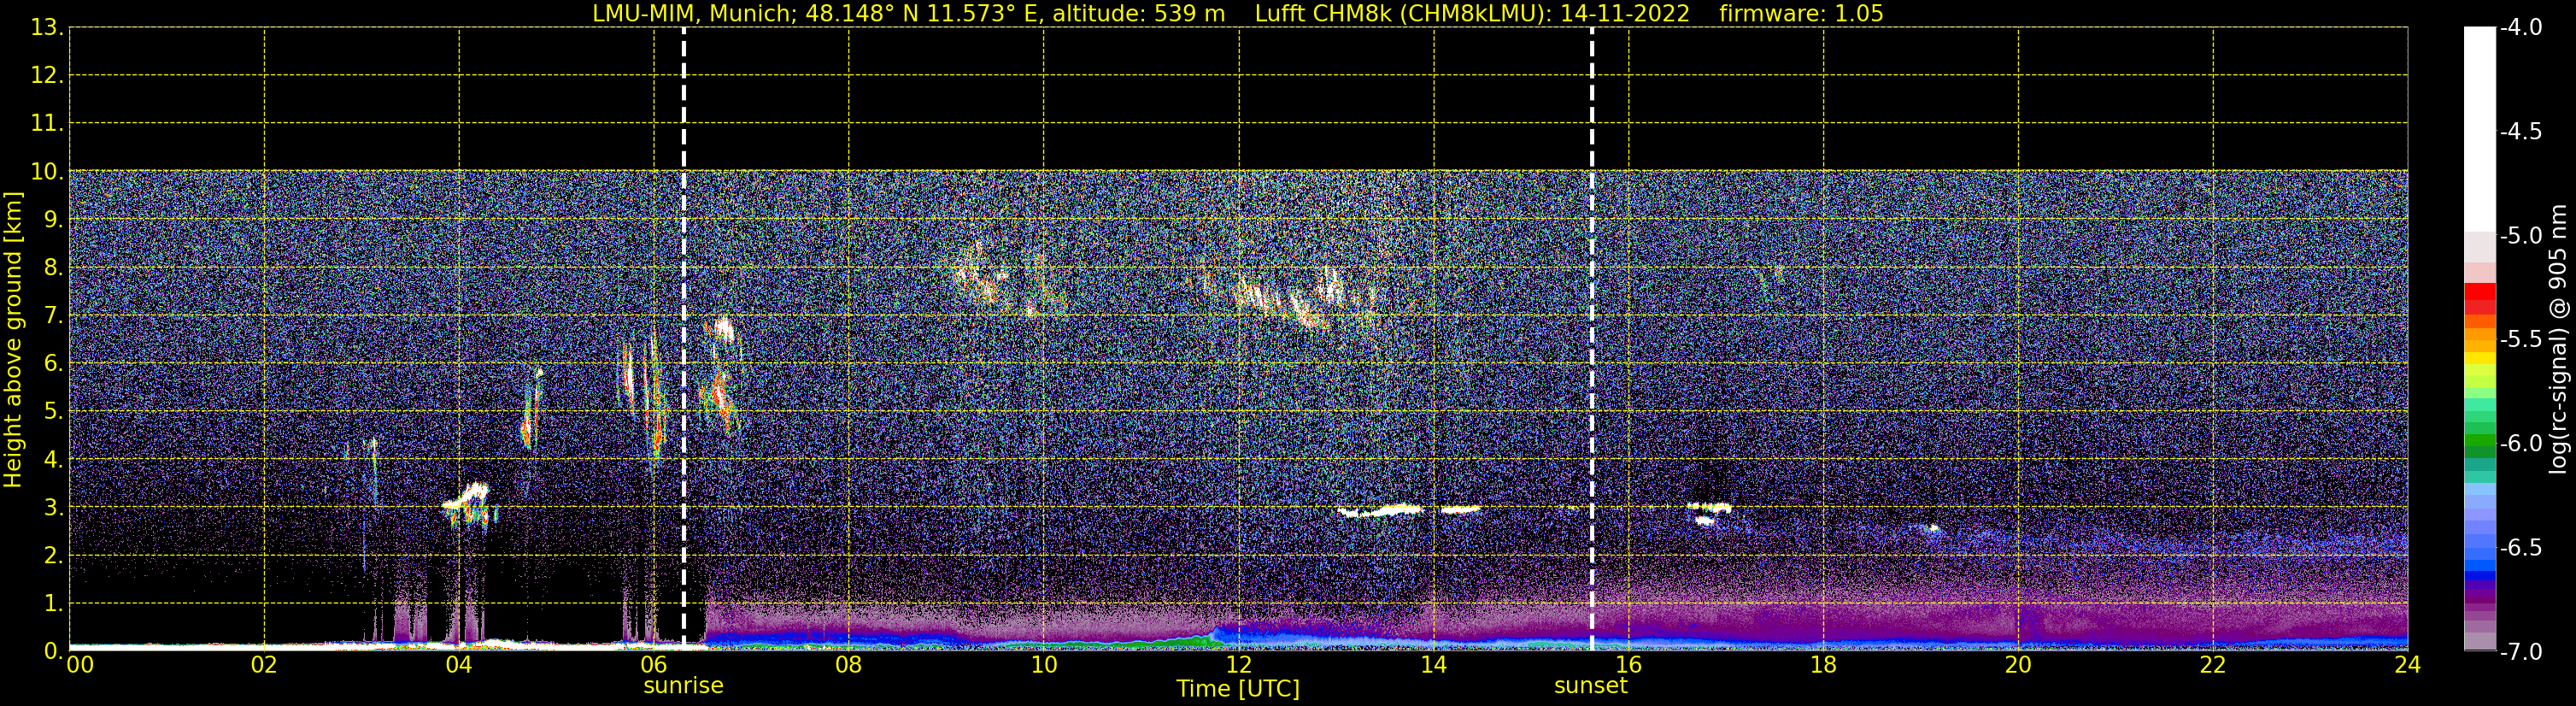Click y-axis tick label '9.'

(53, 220)
